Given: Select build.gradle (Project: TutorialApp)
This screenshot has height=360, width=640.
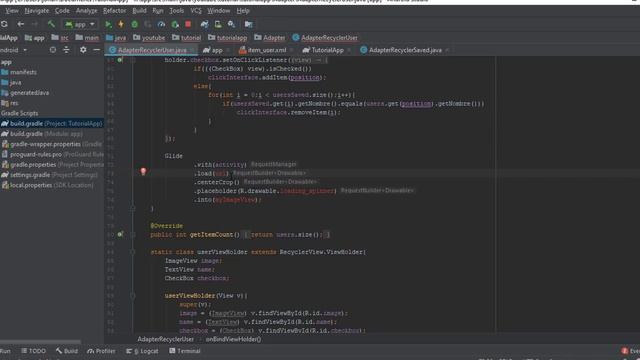Looking at the screenshot, I should 52,123.
